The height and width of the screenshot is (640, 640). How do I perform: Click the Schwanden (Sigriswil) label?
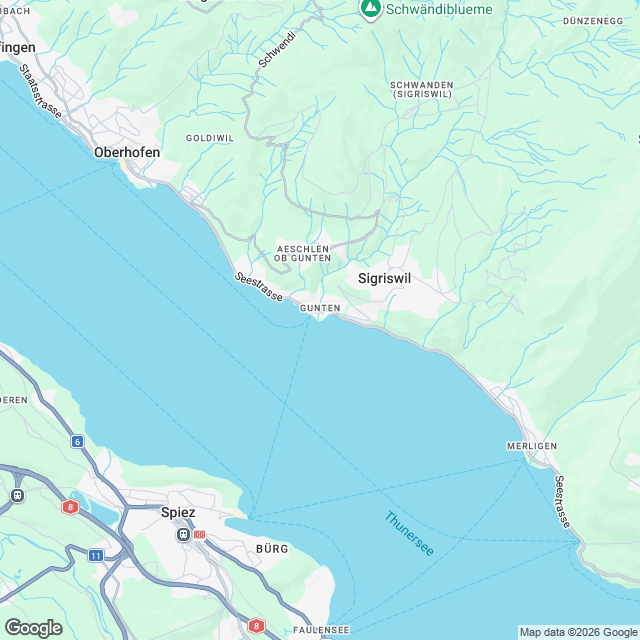422,89
